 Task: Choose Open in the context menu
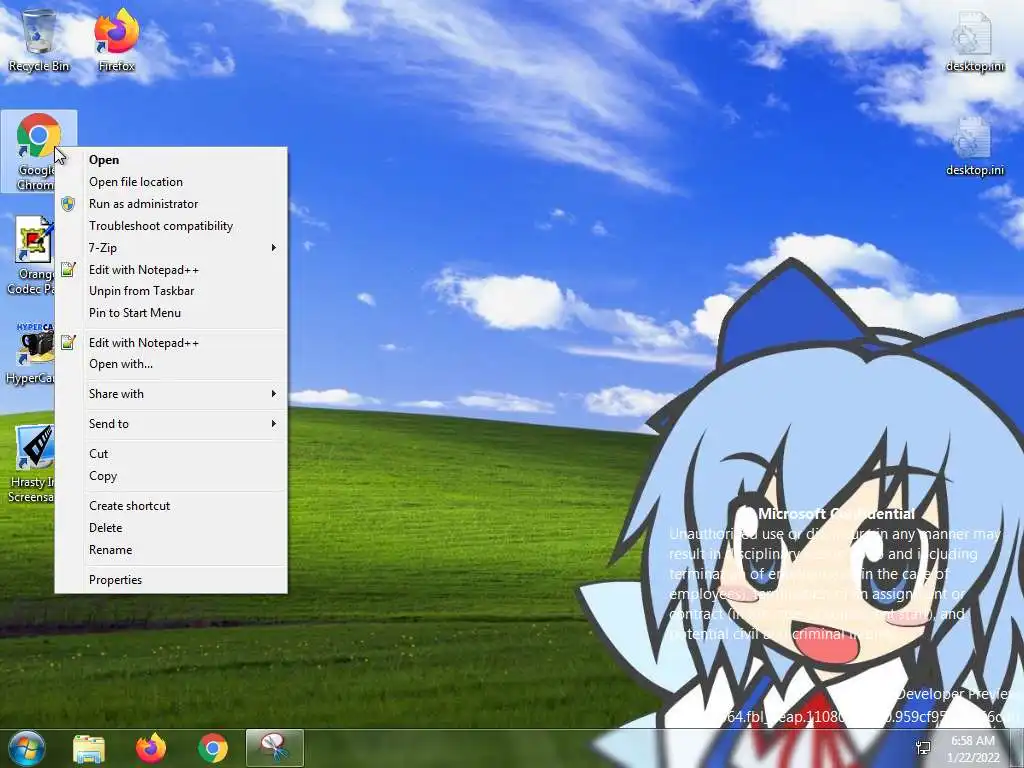[x=171, y=160]
